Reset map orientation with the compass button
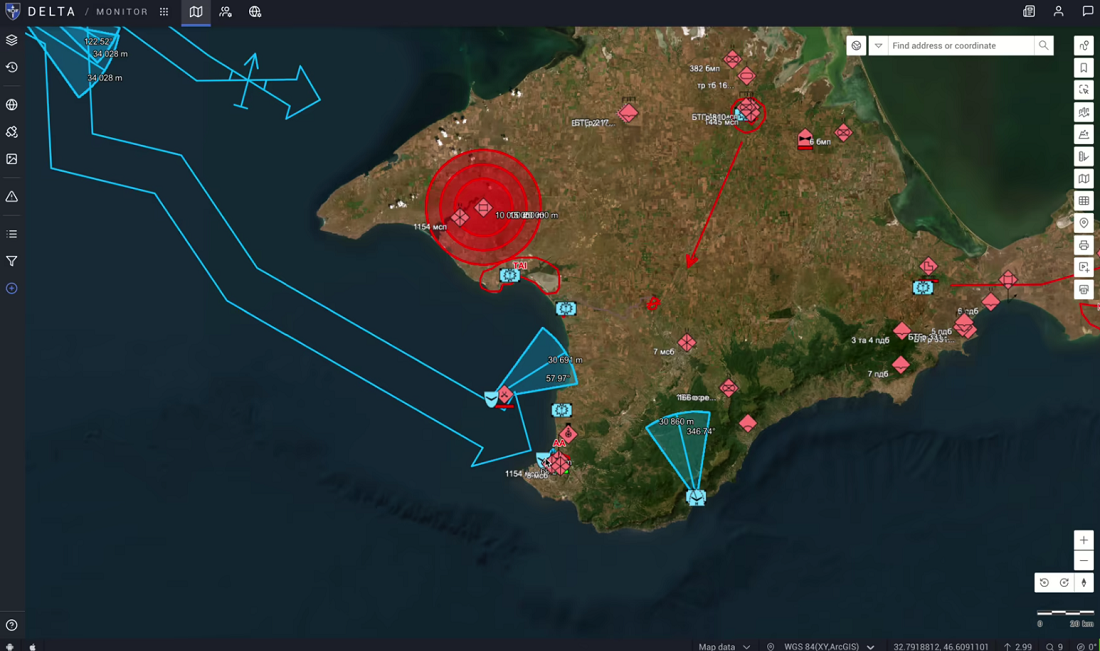The height and width of the screenshot is (651, 1100). click(1084, 583)
